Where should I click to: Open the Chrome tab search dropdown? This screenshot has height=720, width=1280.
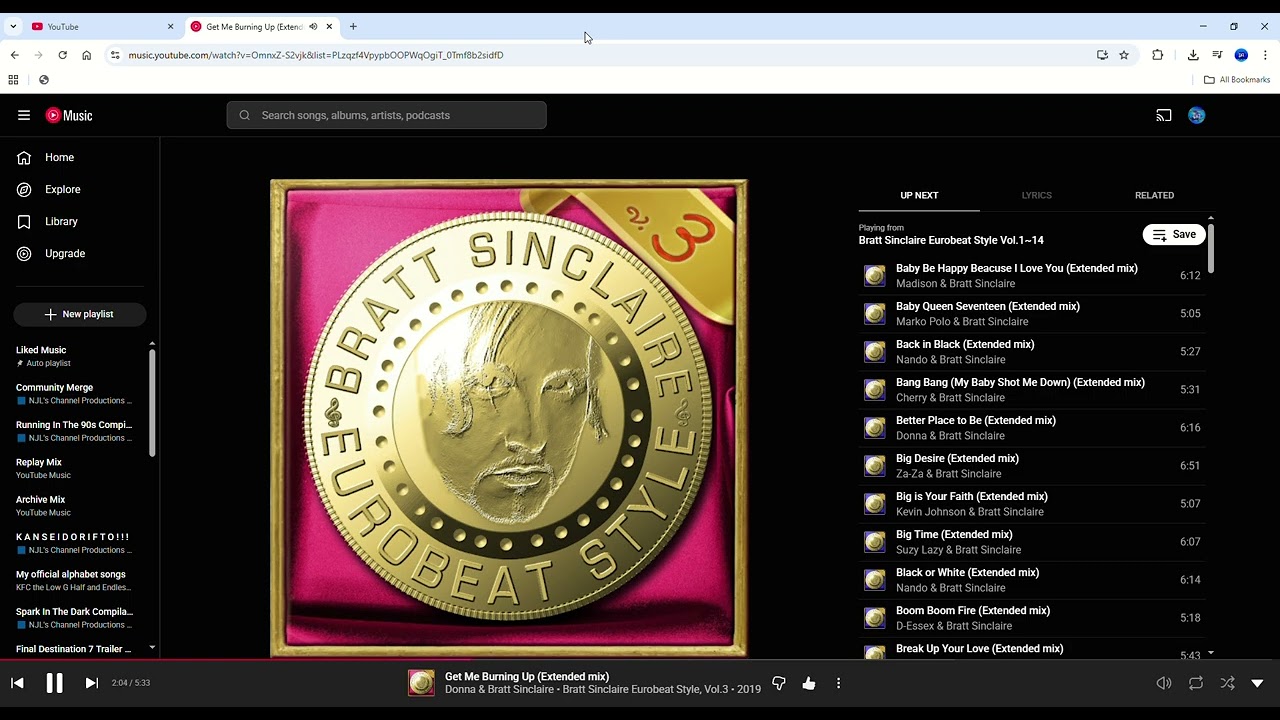[x=13, y=26]
